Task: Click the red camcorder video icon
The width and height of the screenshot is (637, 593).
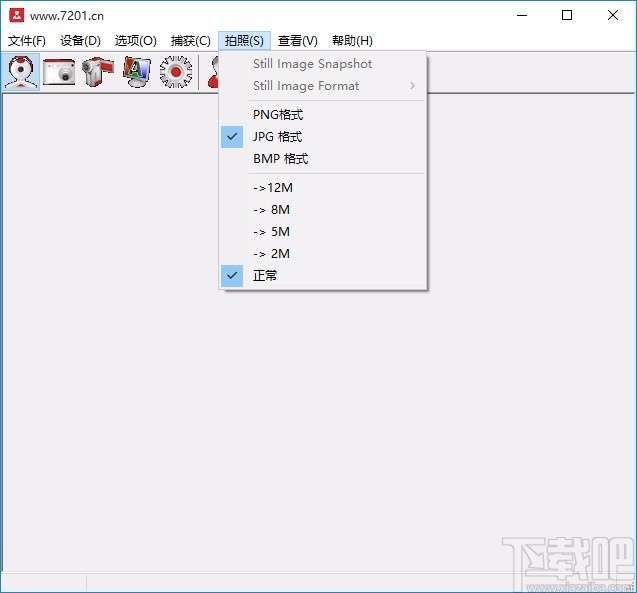Action: coord(98,72)
